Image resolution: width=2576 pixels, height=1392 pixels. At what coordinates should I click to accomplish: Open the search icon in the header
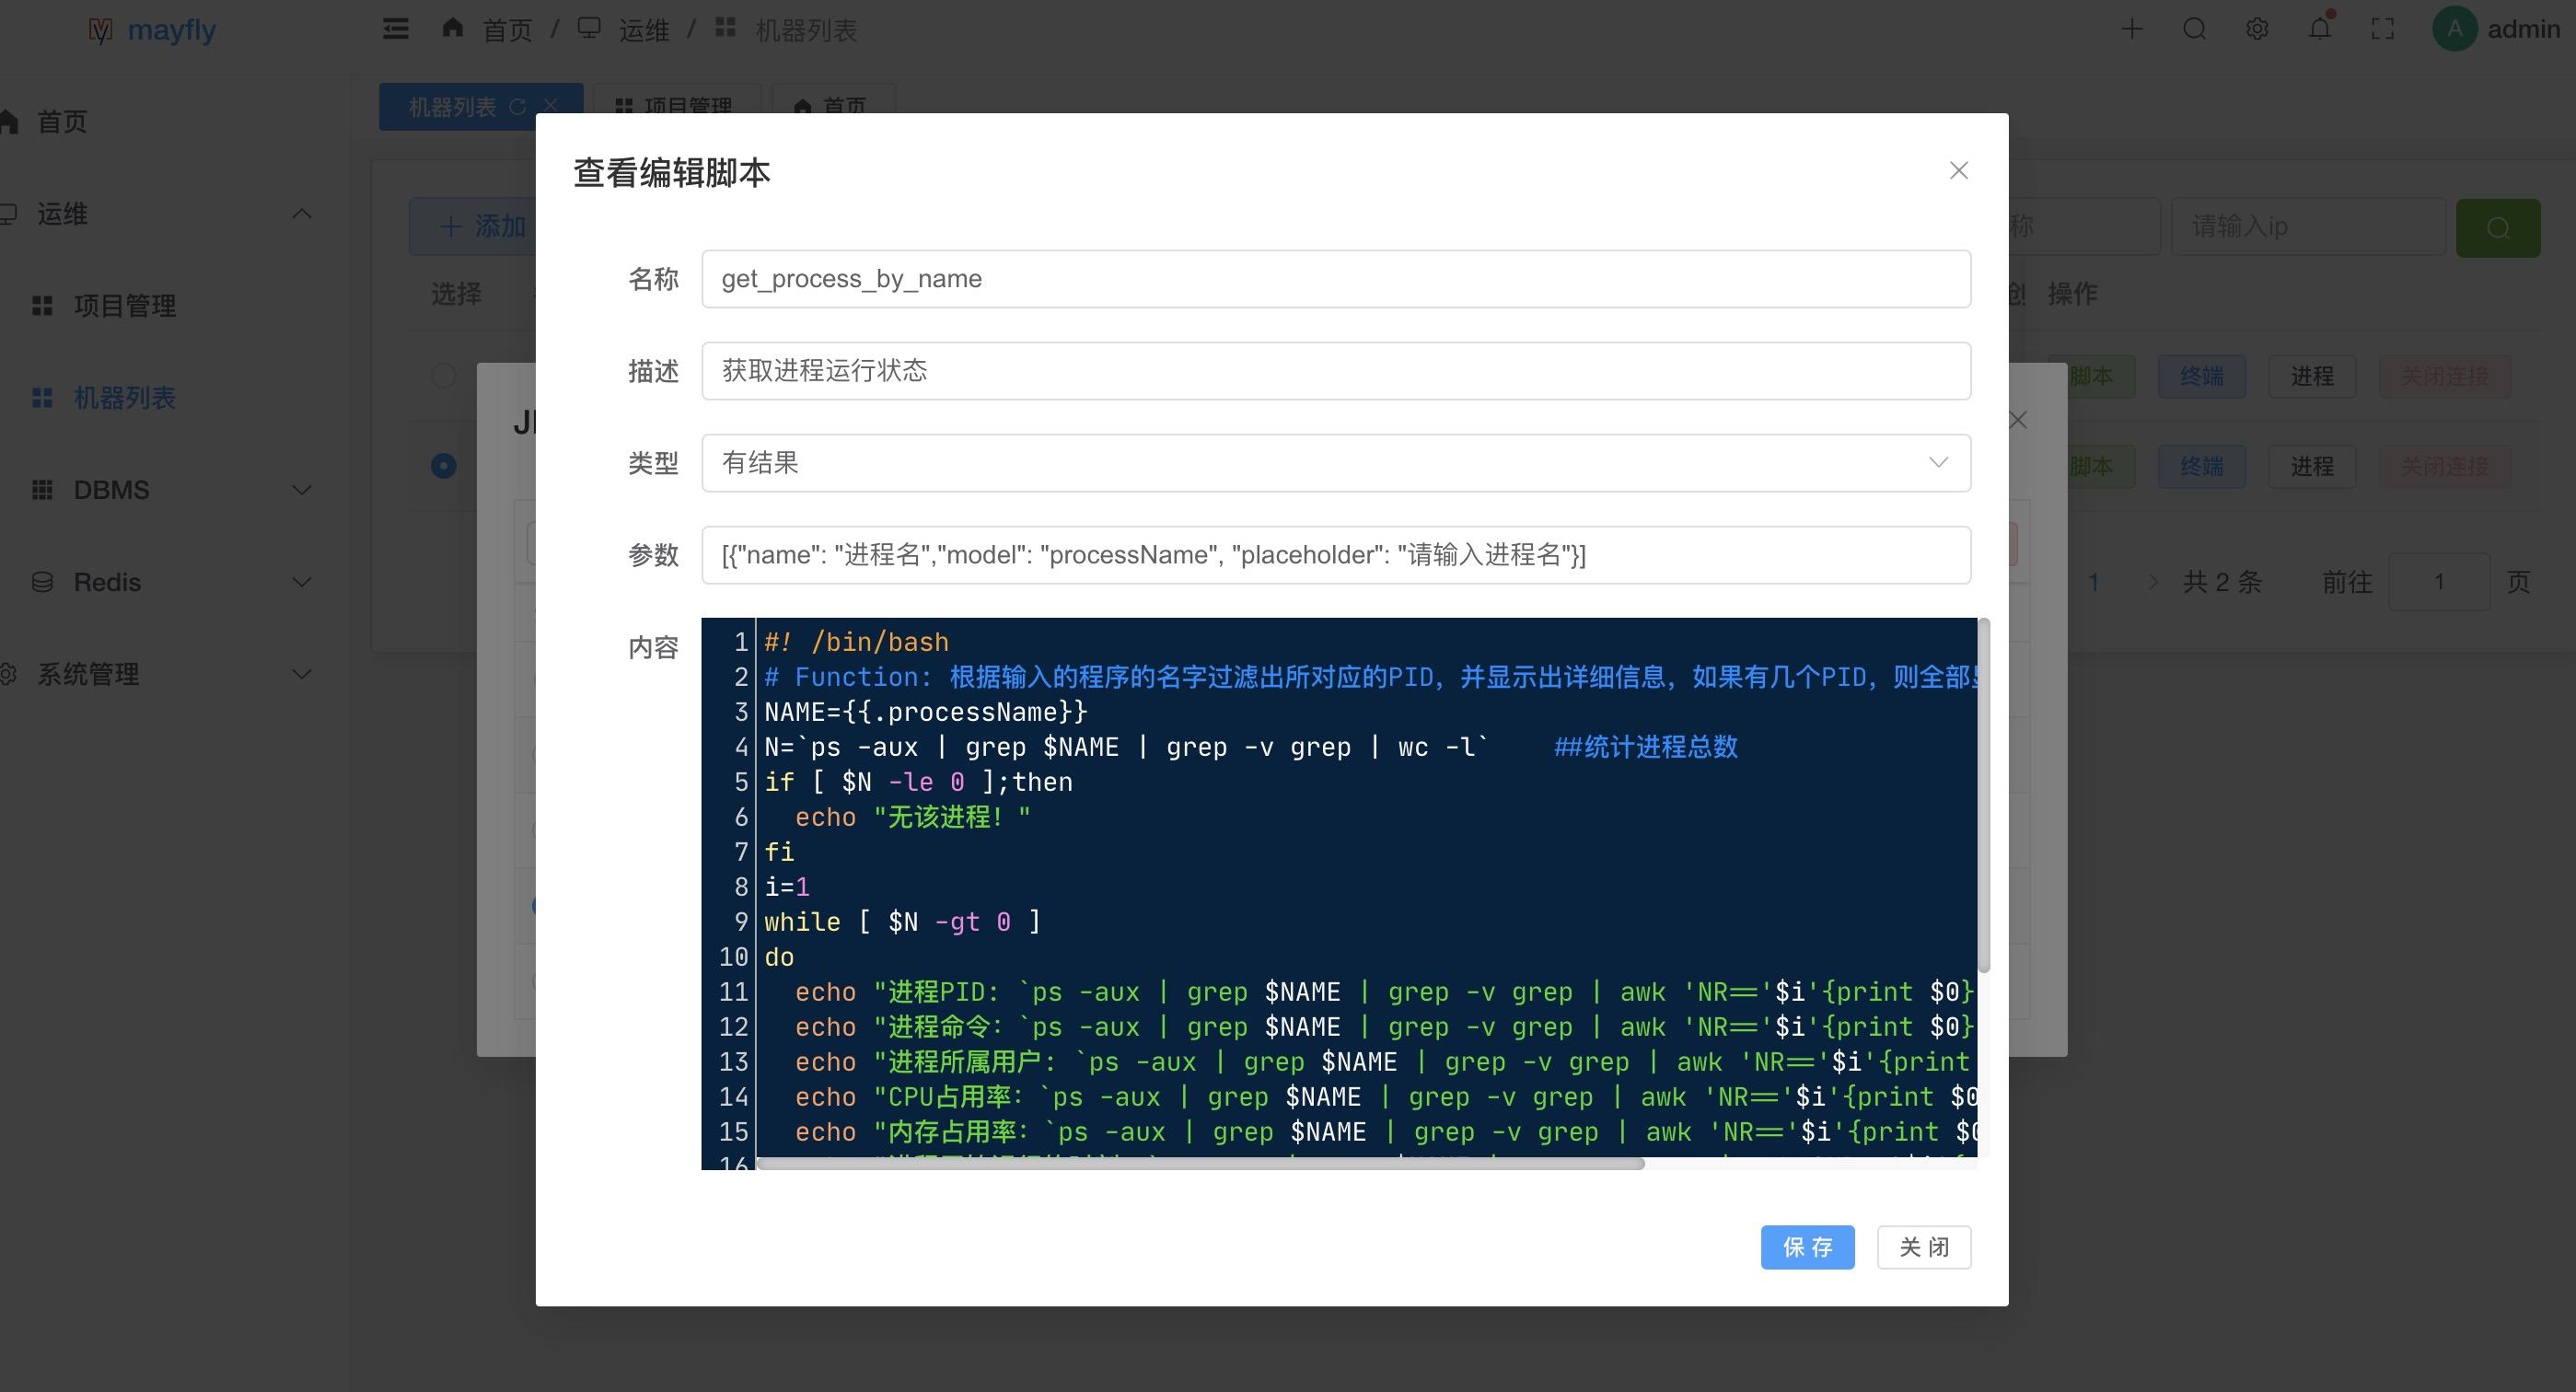click(2194, 29)
